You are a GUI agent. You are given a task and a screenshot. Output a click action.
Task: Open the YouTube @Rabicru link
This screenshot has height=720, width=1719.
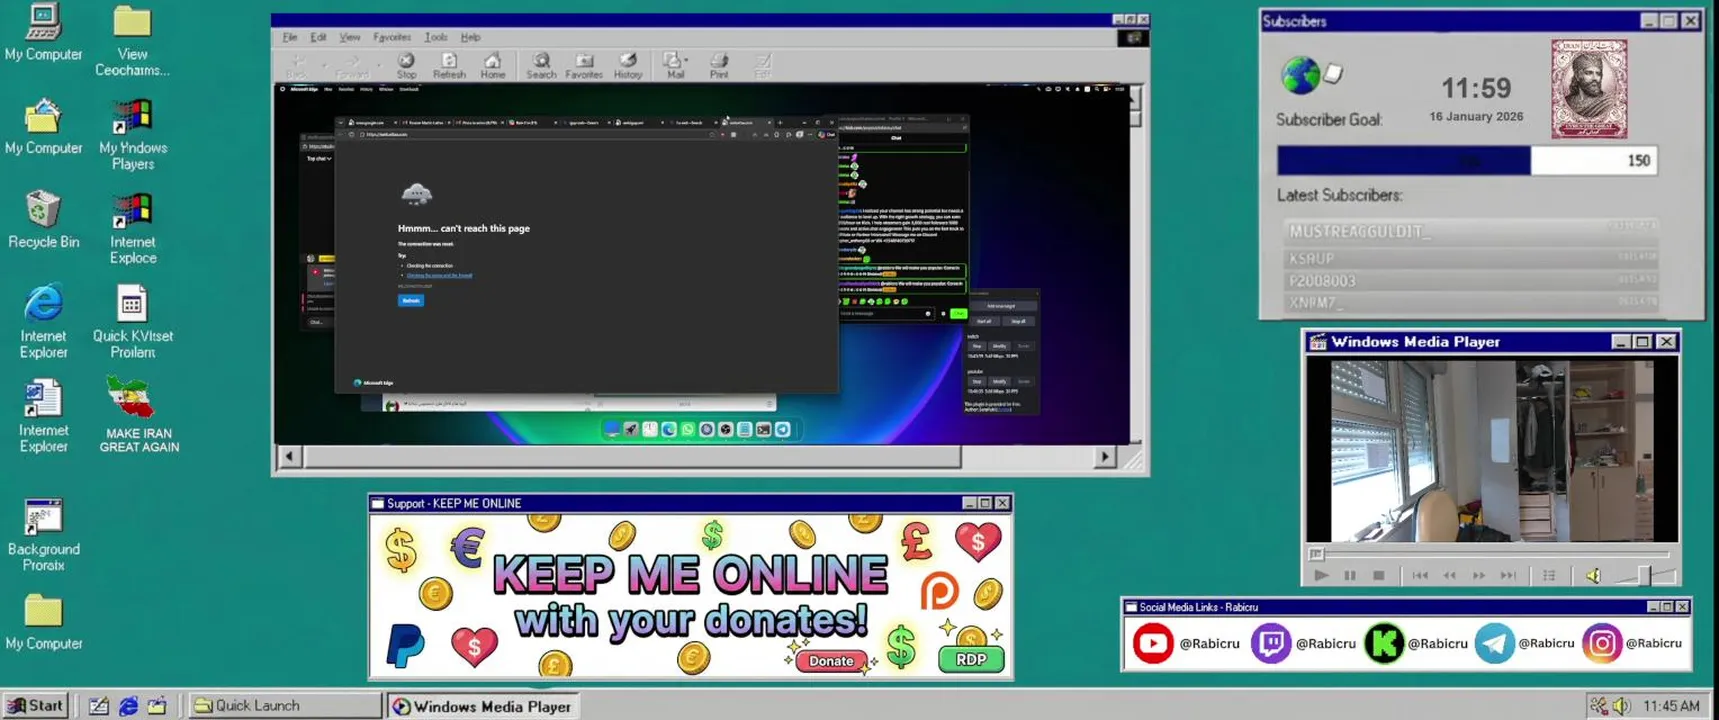click(1186, 643)
